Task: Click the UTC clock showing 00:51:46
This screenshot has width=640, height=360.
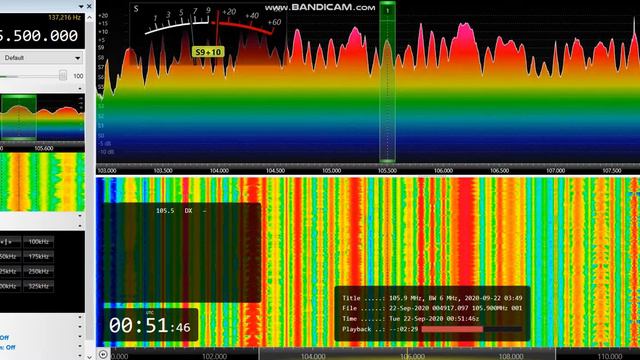Action: click(150, 325)
